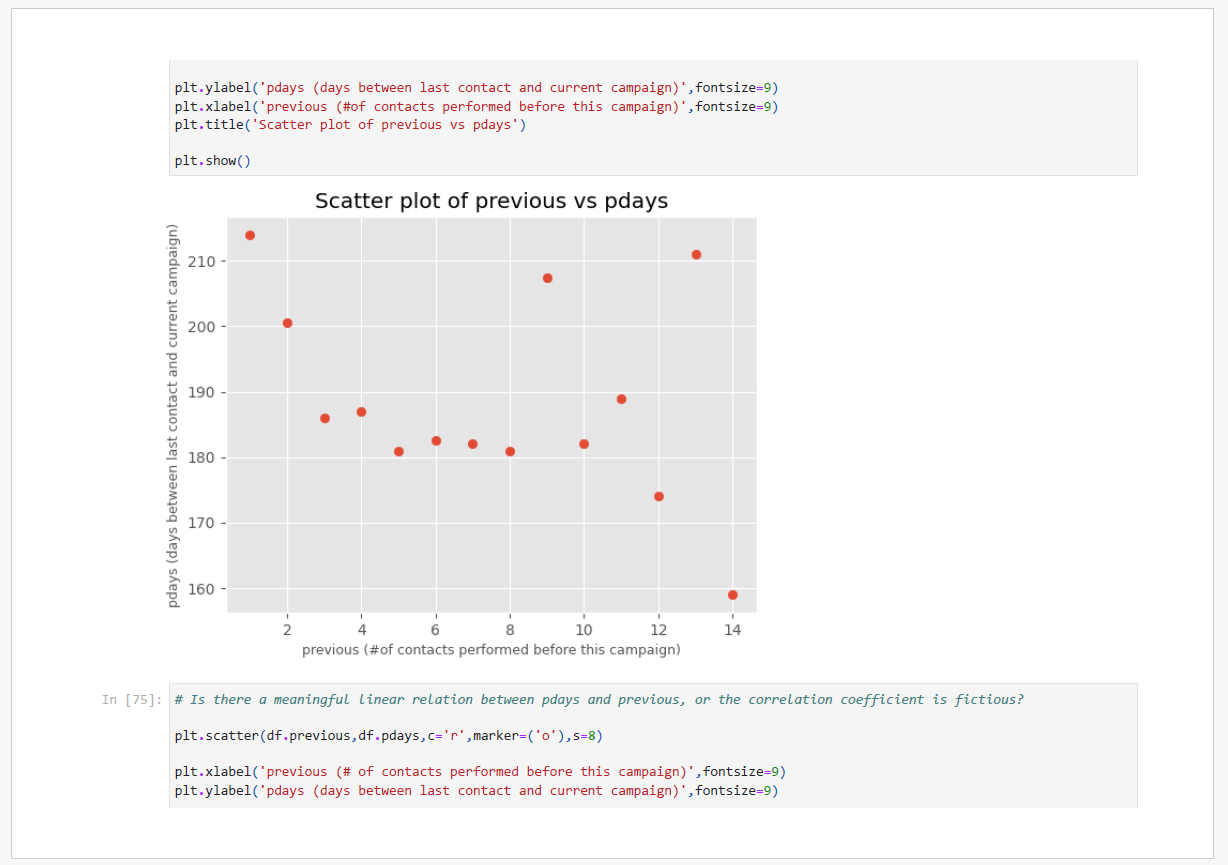
Task: Click the In [75] cell prompt
Action: (x=131, y=700)
